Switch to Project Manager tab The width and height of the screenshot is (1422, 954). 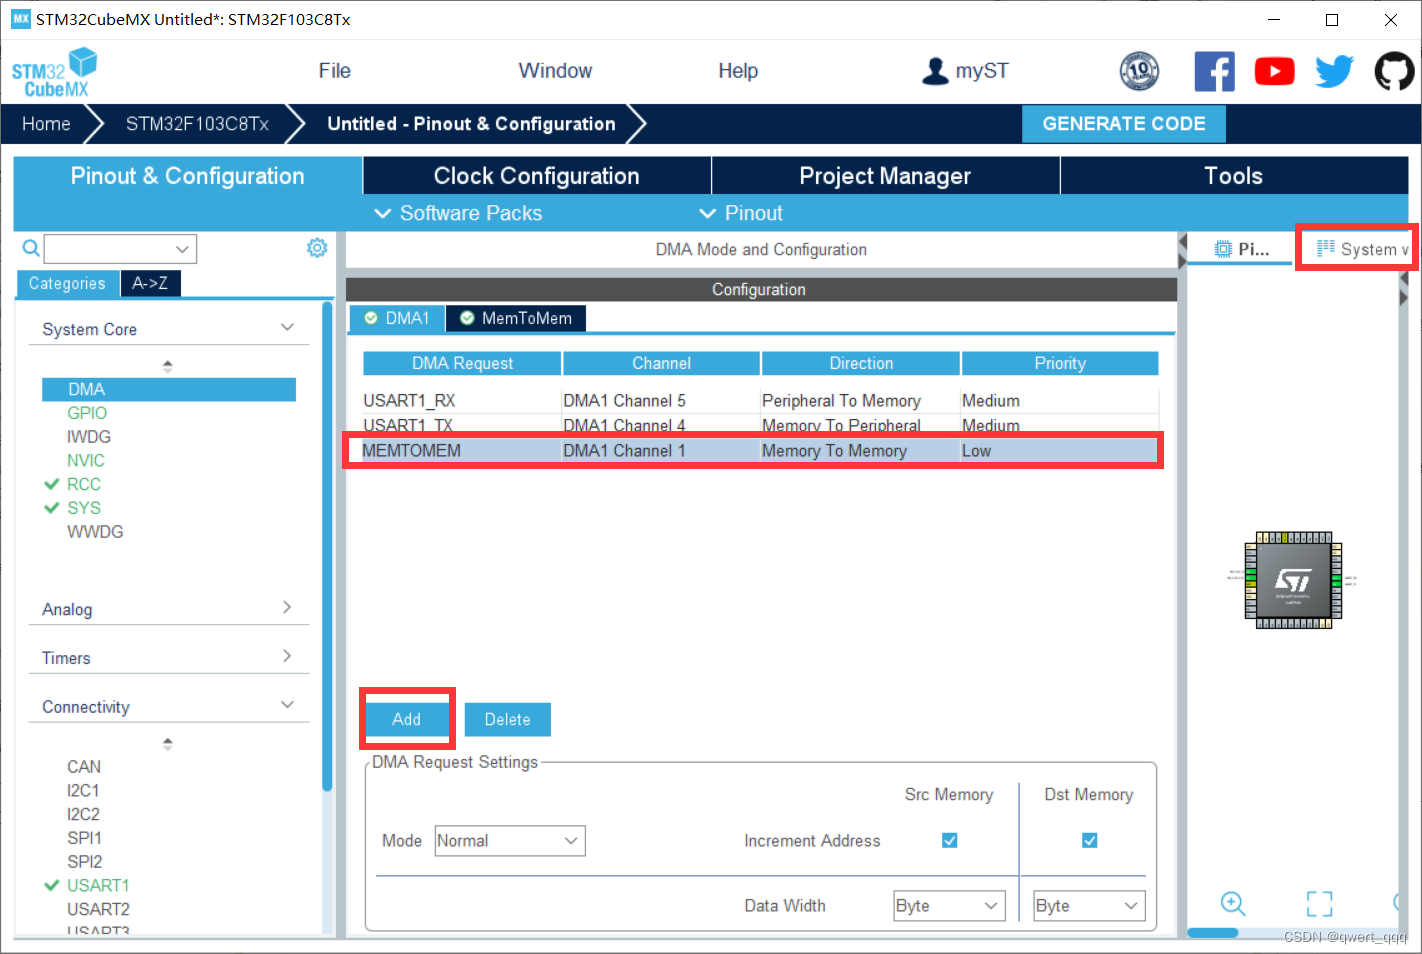(x=885, y=176)
